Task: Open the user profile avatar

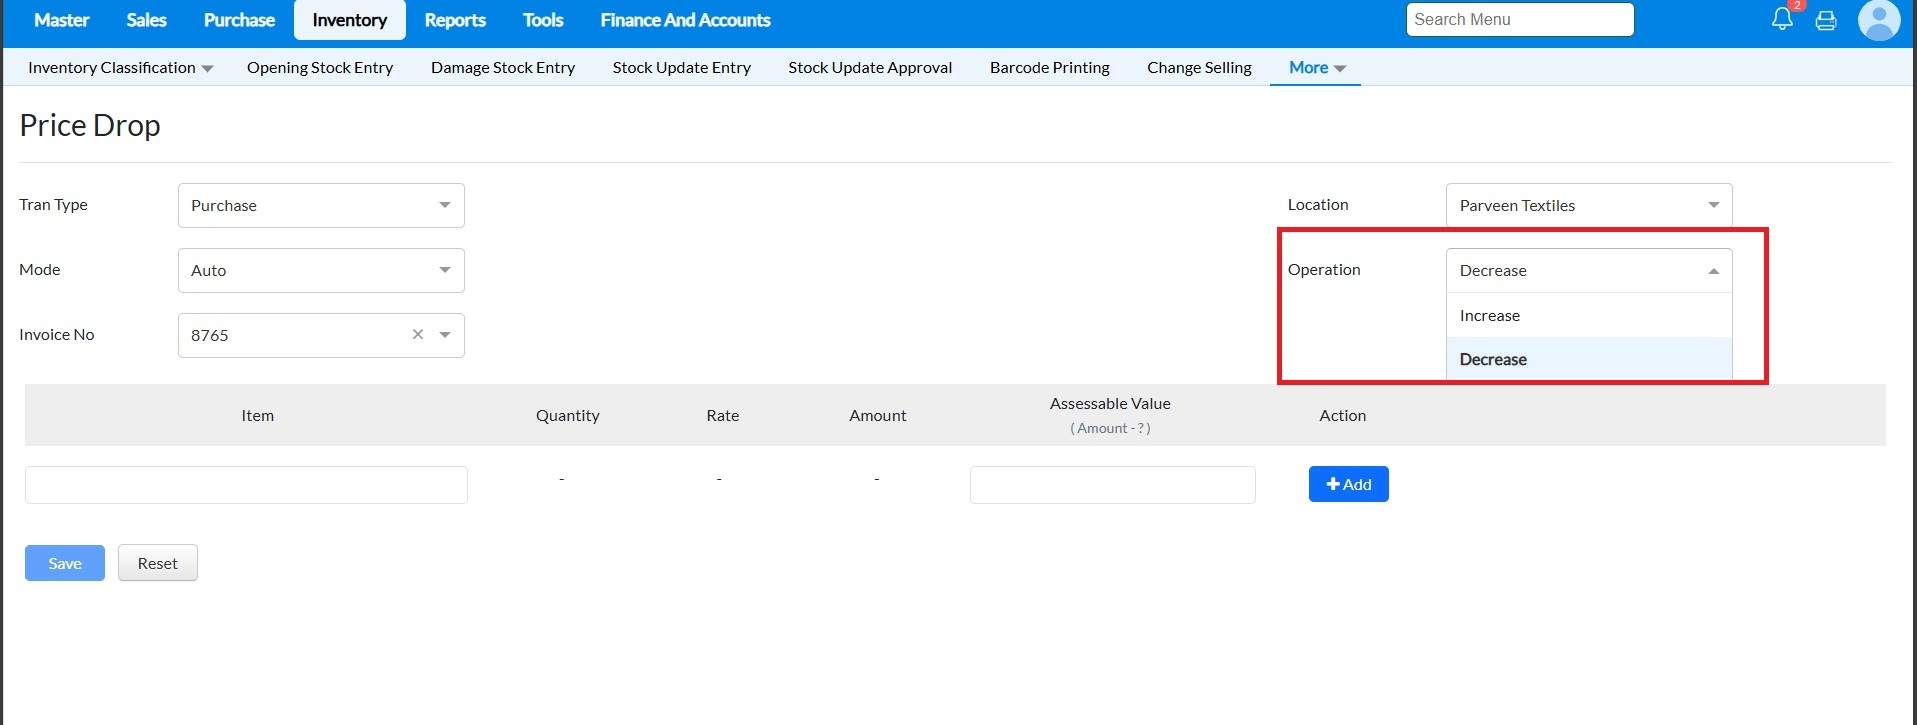Action: (x=1878, y=20)
